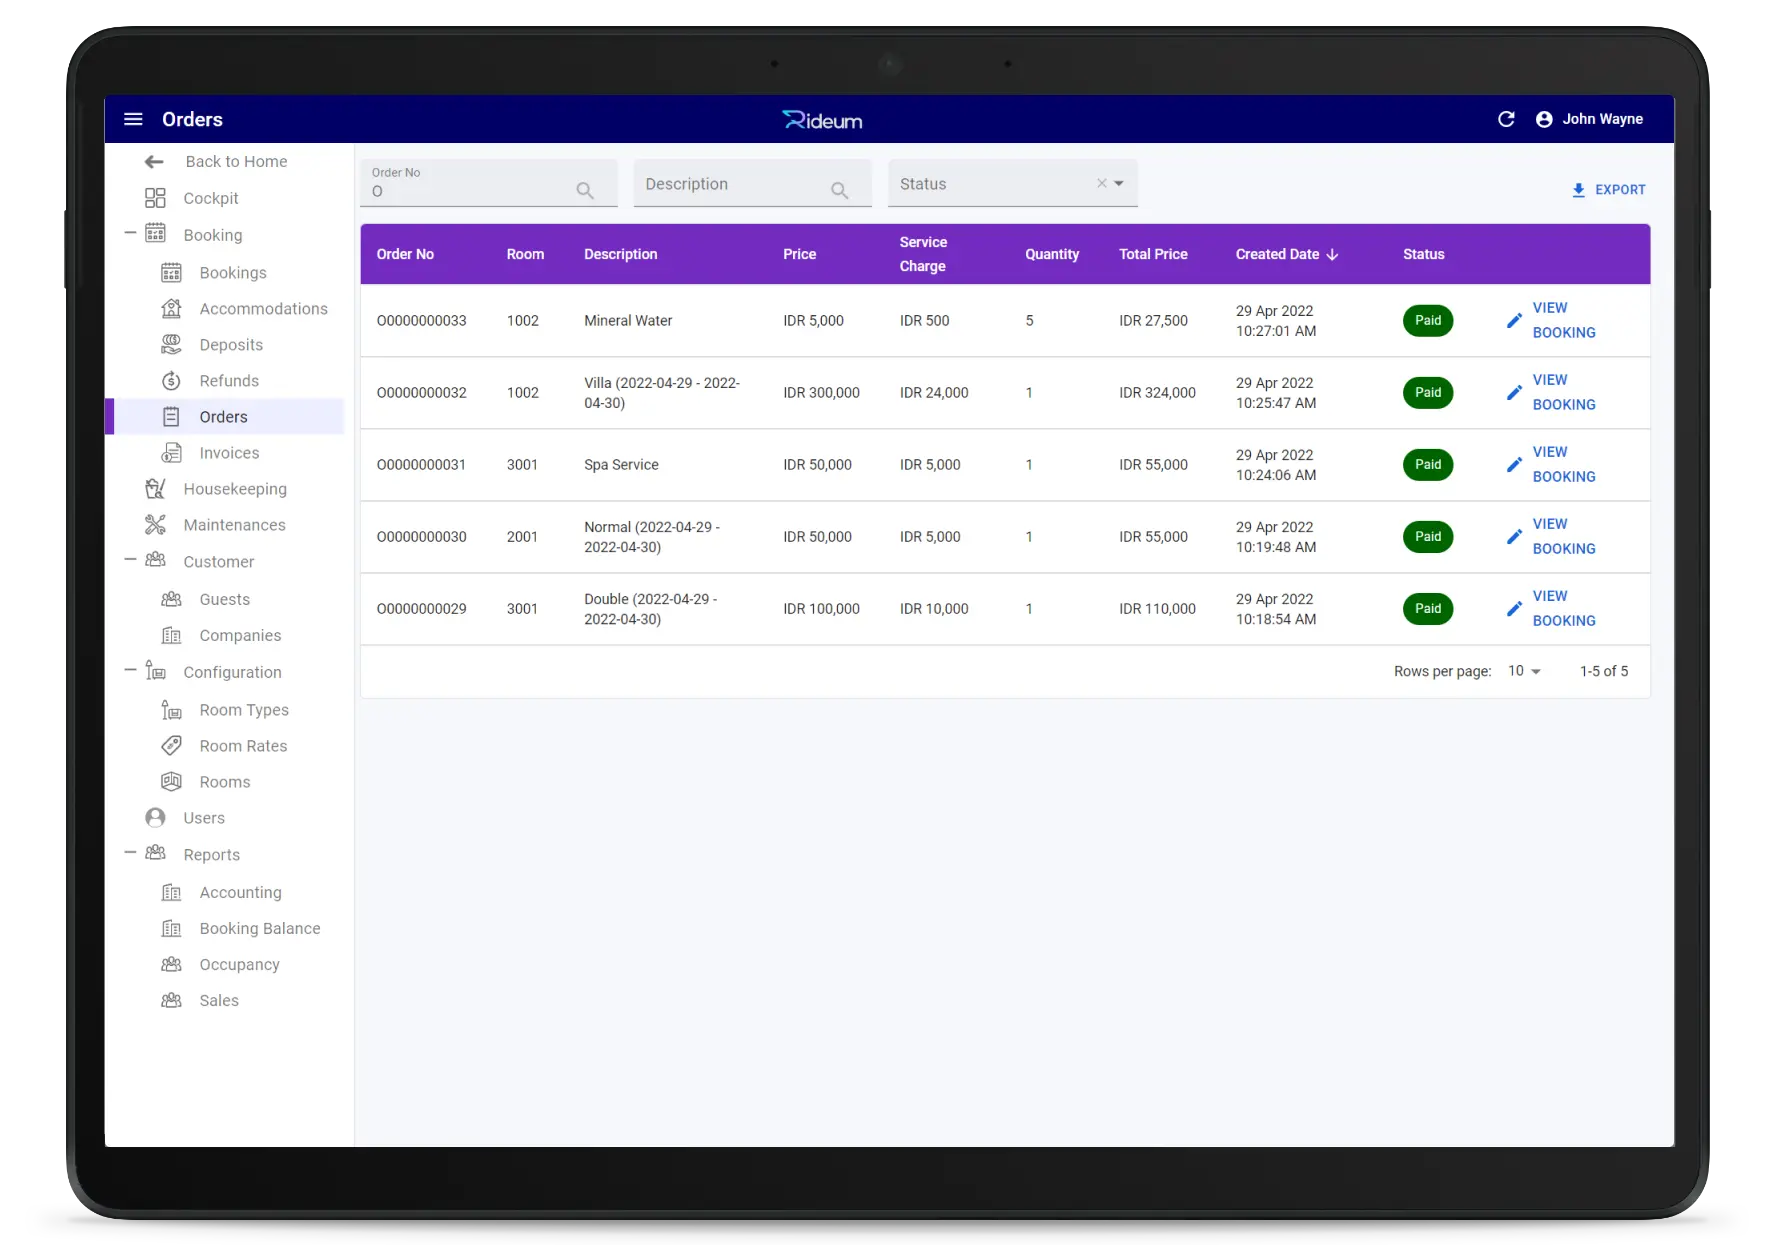The width and height of the screenshot is (1780, 1246).
Task: Collapse the Booking section in sidebar
Action: click(130, 234)
